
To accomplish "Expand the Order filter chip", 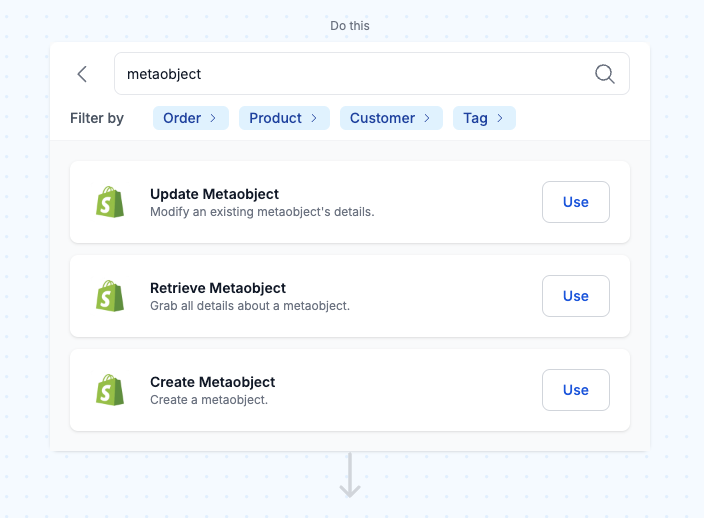I will tap(191, 118).
